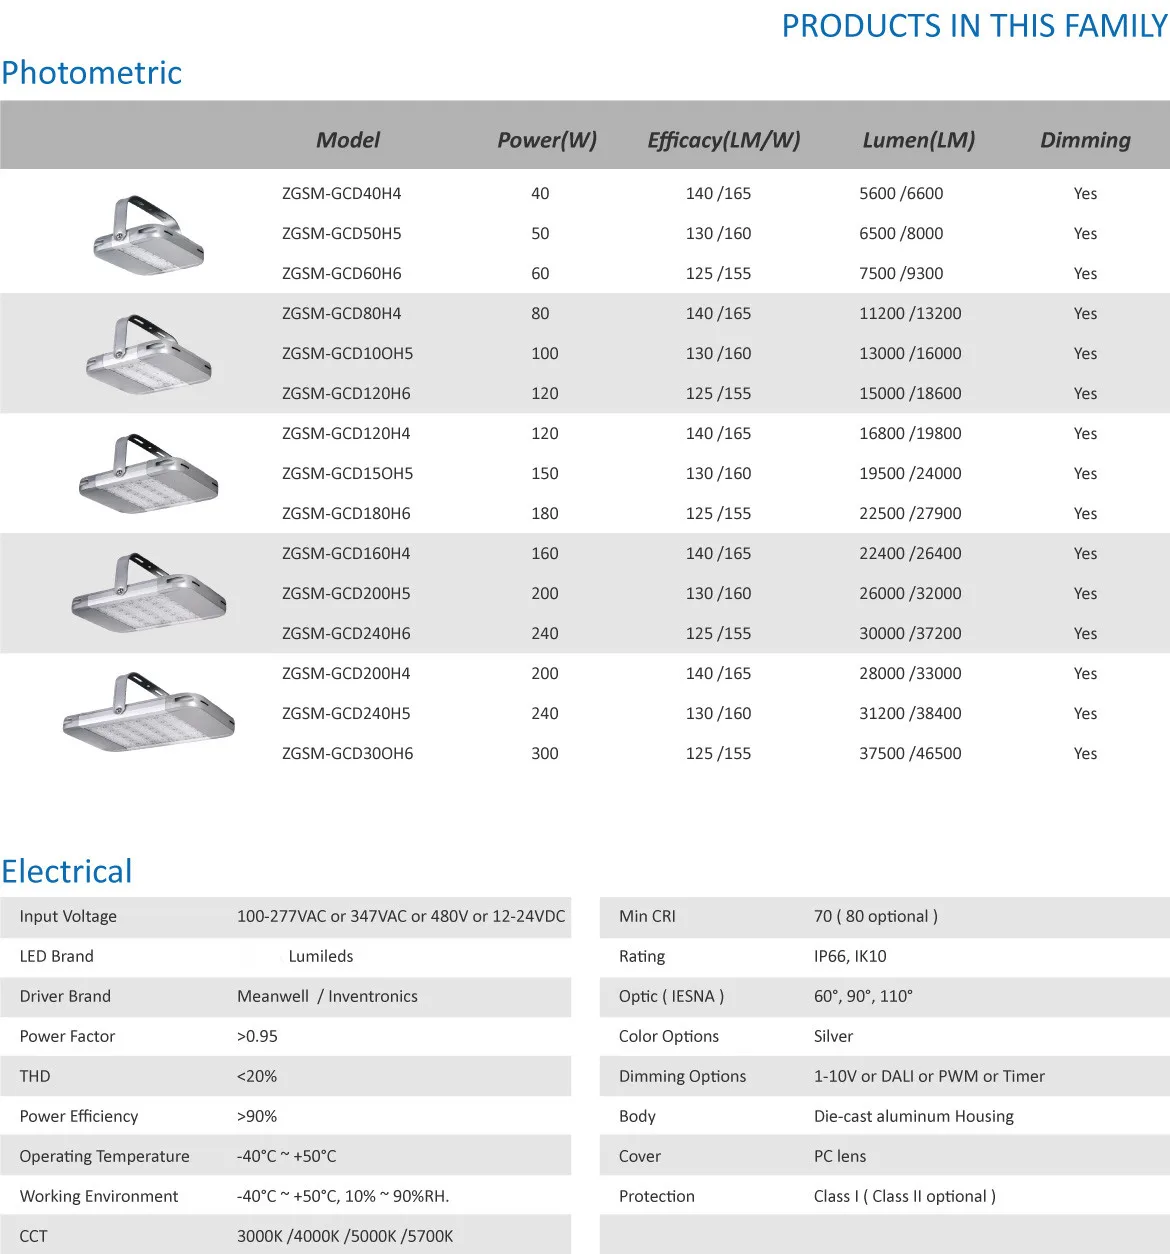Select model ZGSM-GCD30OH6
Viewport: 1170px width, 1254px height.
point(347,754)
